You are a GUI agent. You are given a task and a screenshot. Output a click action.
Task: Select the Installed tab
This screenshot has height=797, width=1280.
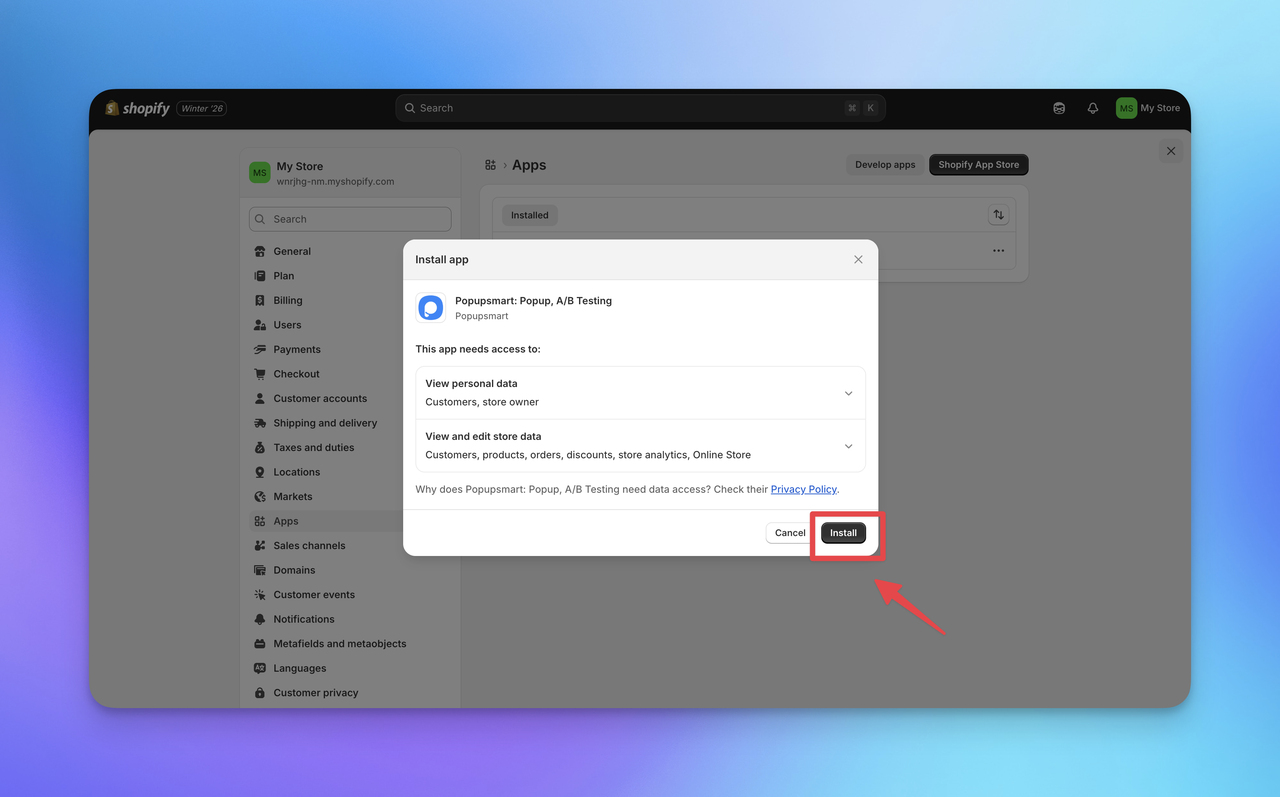[x=530, y=215]
